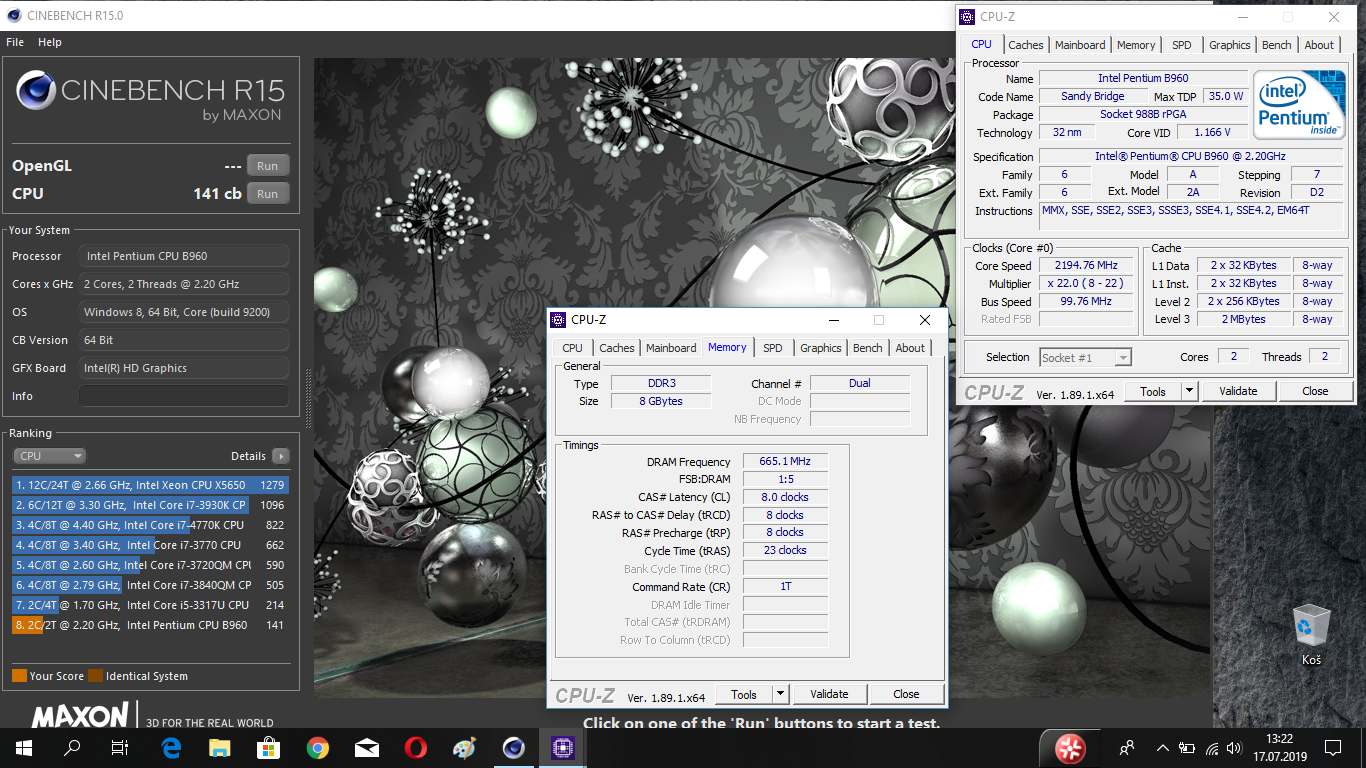Open About tab in Memory window

[x=910, y=348]
